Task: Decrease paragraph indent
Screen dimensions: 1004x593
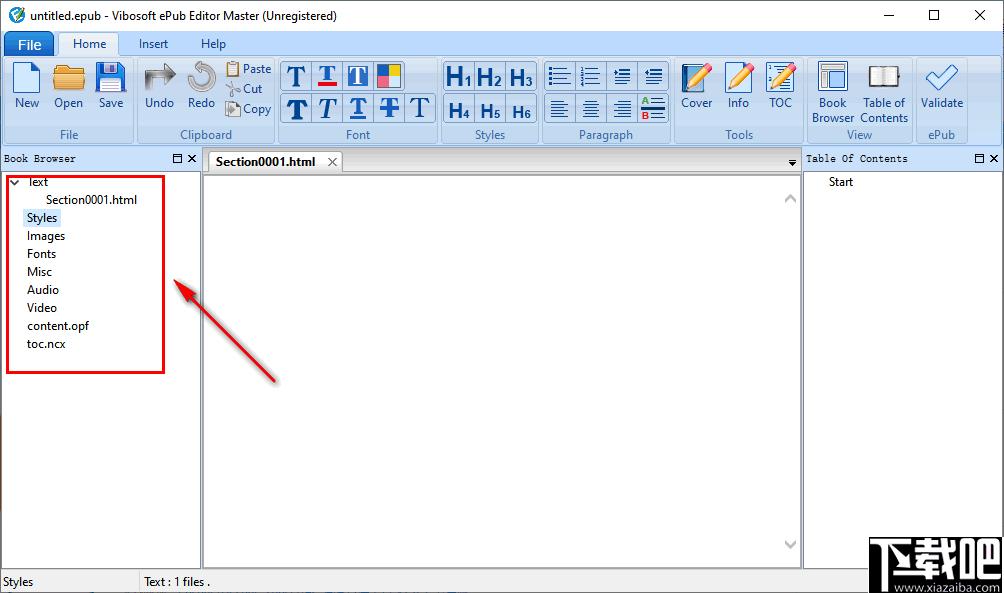Action: point(653,76)
